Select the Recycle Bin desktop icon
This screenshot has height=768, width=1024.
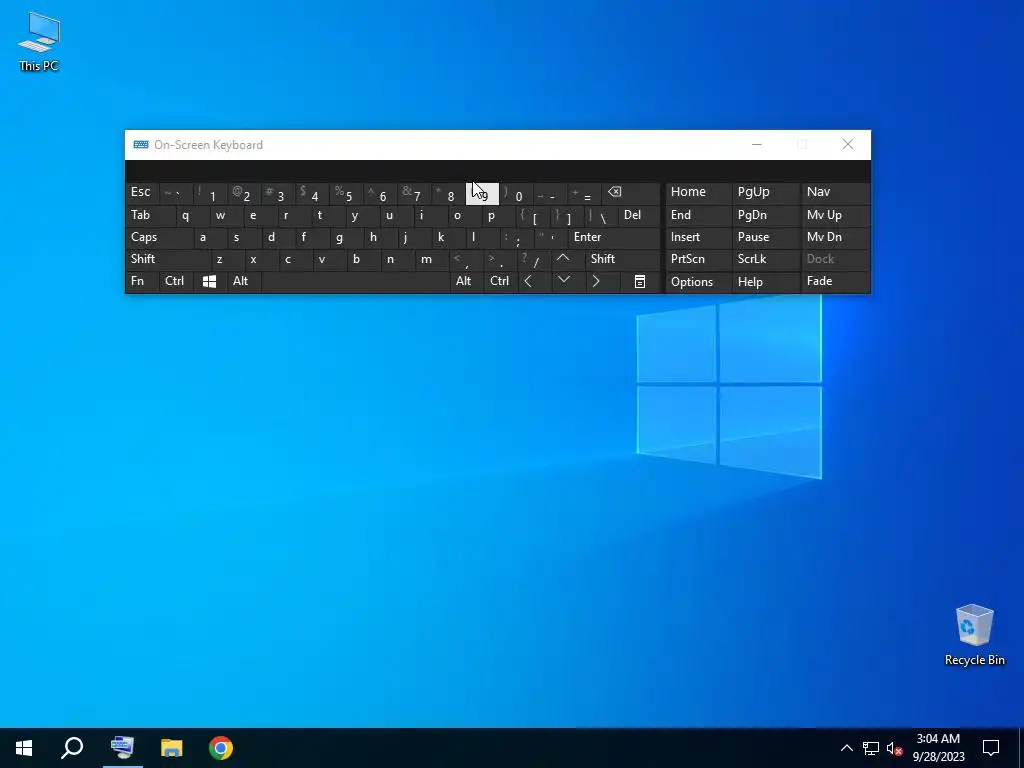coord(974,635)
